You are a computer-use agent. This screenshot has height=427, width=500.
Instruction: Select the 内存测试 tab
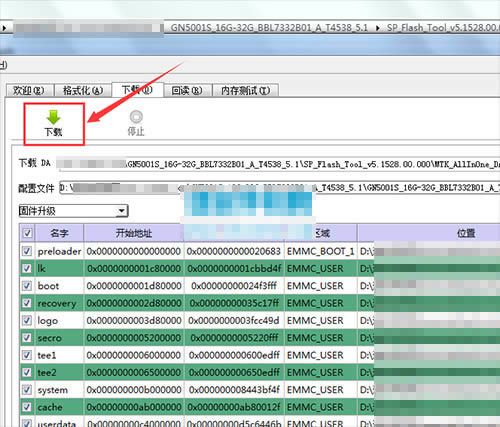tap(246, 90)
